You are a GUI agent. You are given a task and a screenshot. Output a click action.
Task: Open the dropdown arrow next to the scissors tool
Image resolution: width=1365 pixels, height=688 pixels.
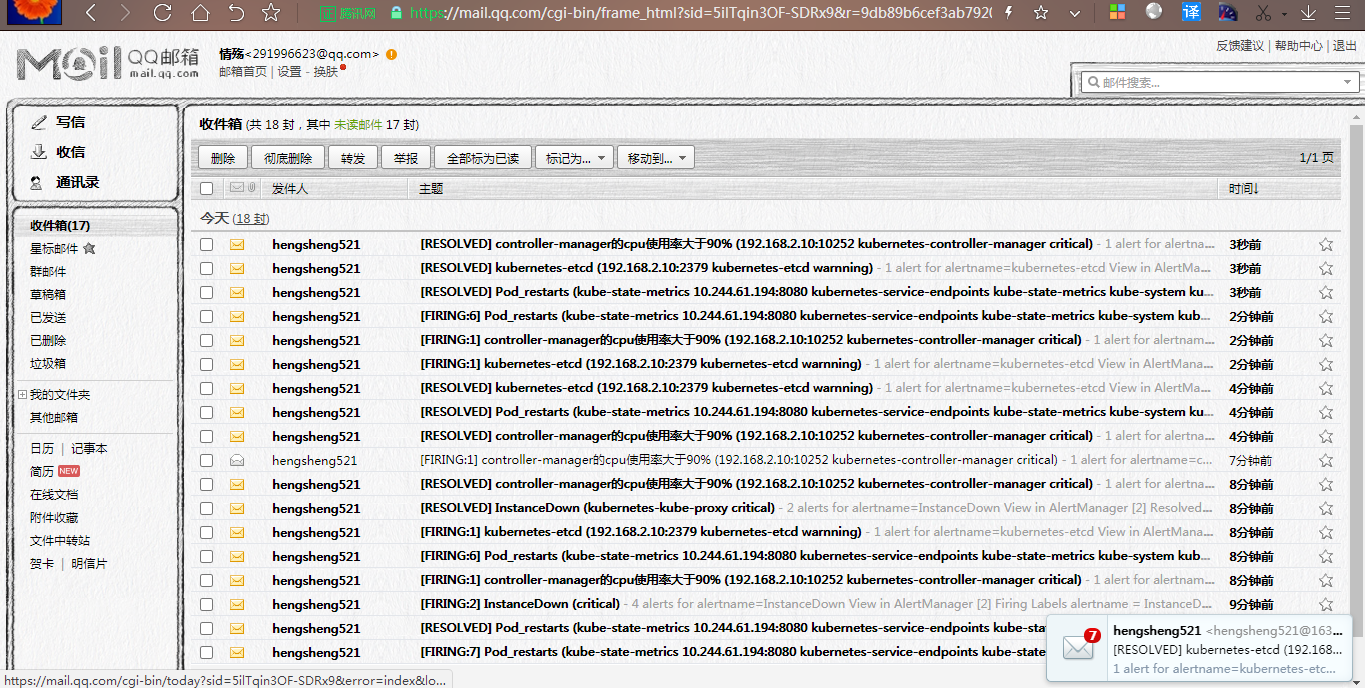(x=1286, y=13)
